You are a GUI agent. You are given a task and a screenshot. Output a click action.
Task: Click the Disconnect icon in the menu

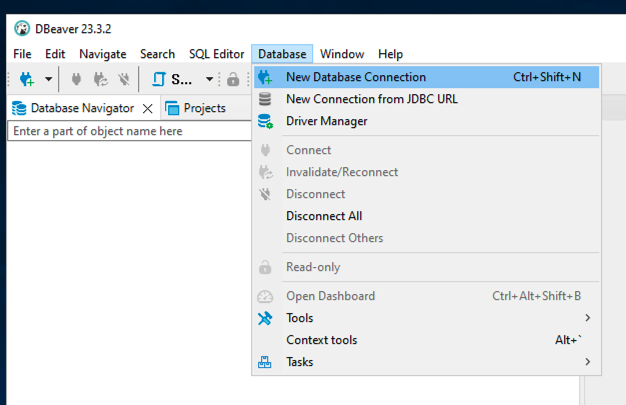(265, 194)
